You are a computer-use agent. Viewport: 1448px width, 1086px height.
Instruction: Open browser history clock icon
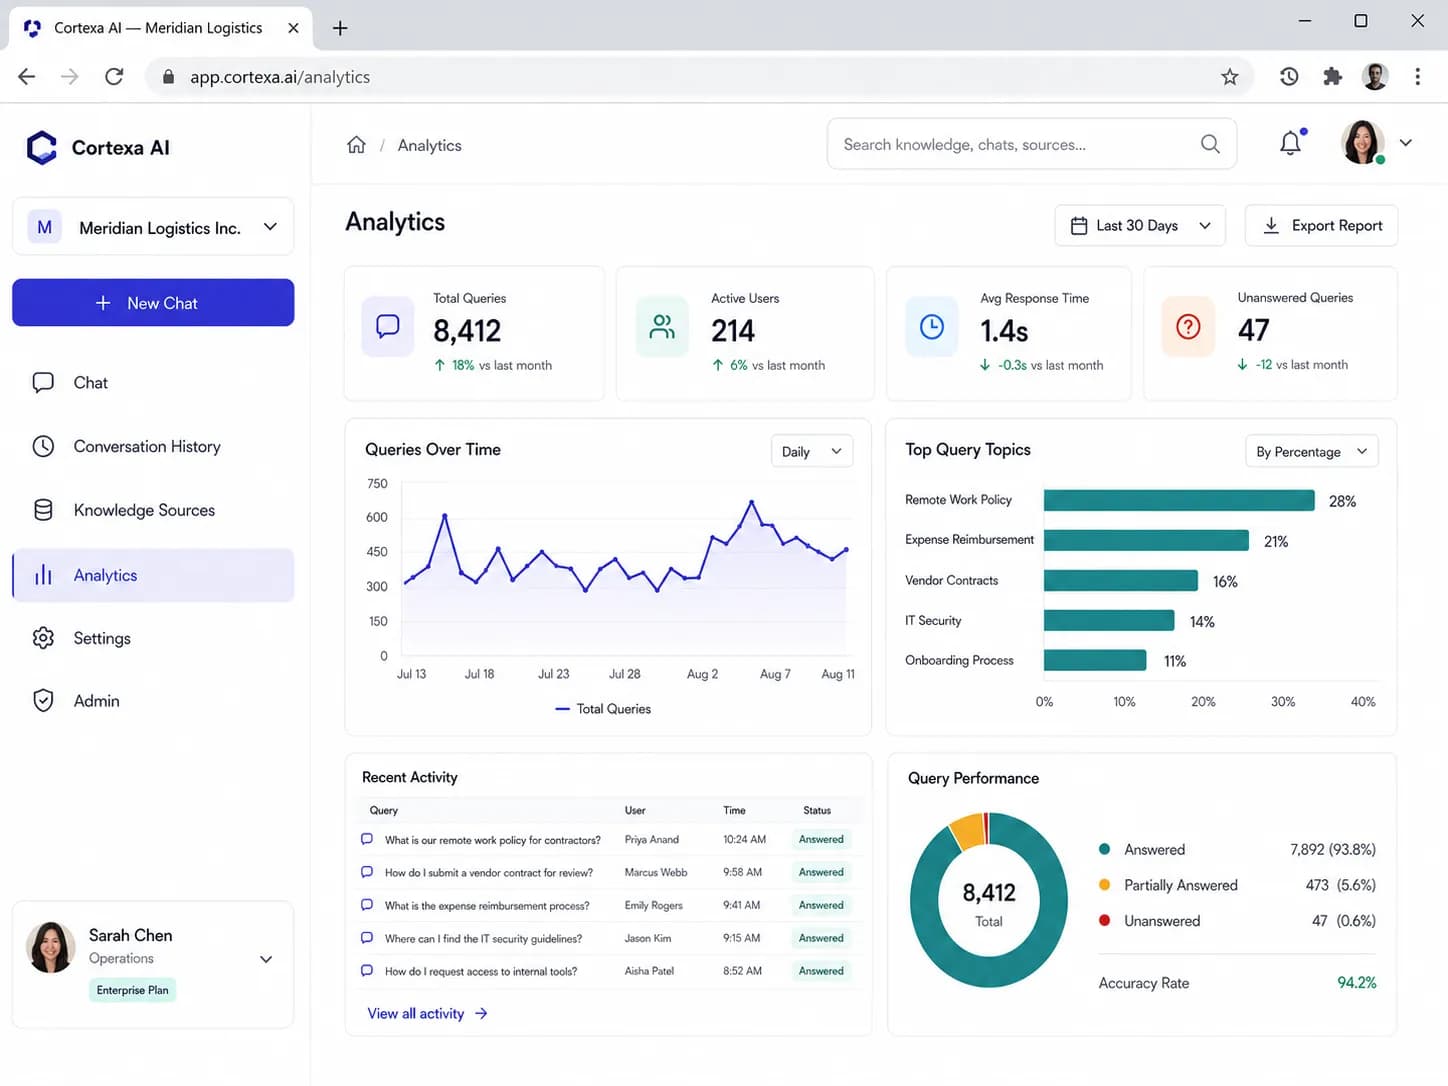(x=1289, y=77)
